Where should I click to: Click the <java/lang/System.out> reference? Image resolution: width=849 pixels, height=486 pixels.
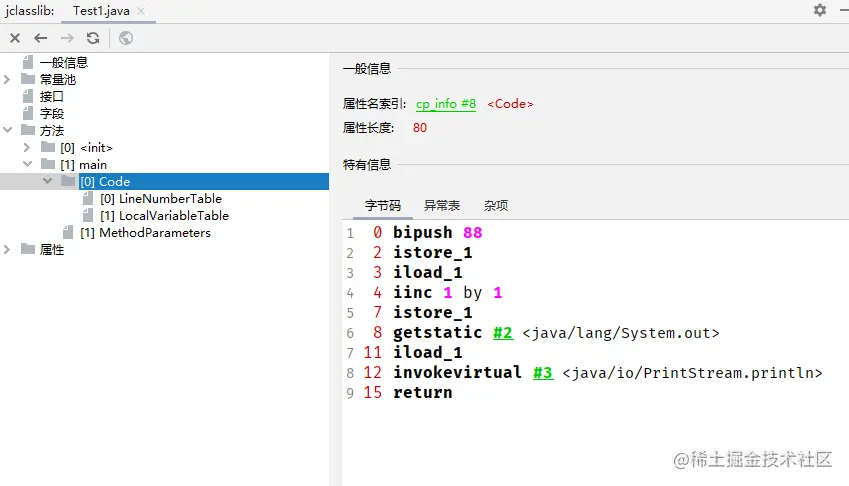click(x=621, y=333)
